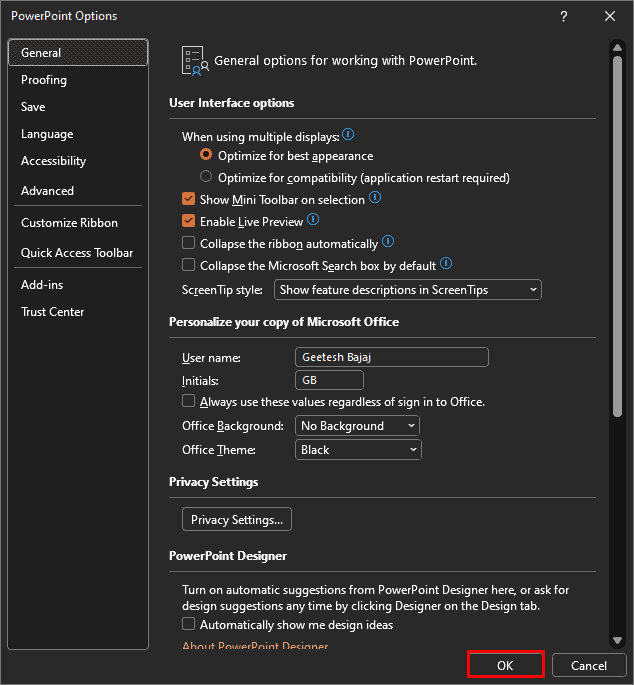This screenshot has width=634, height=685.
Task: Click the info icon next to Live Preview
Action: [x=313, y=220]
